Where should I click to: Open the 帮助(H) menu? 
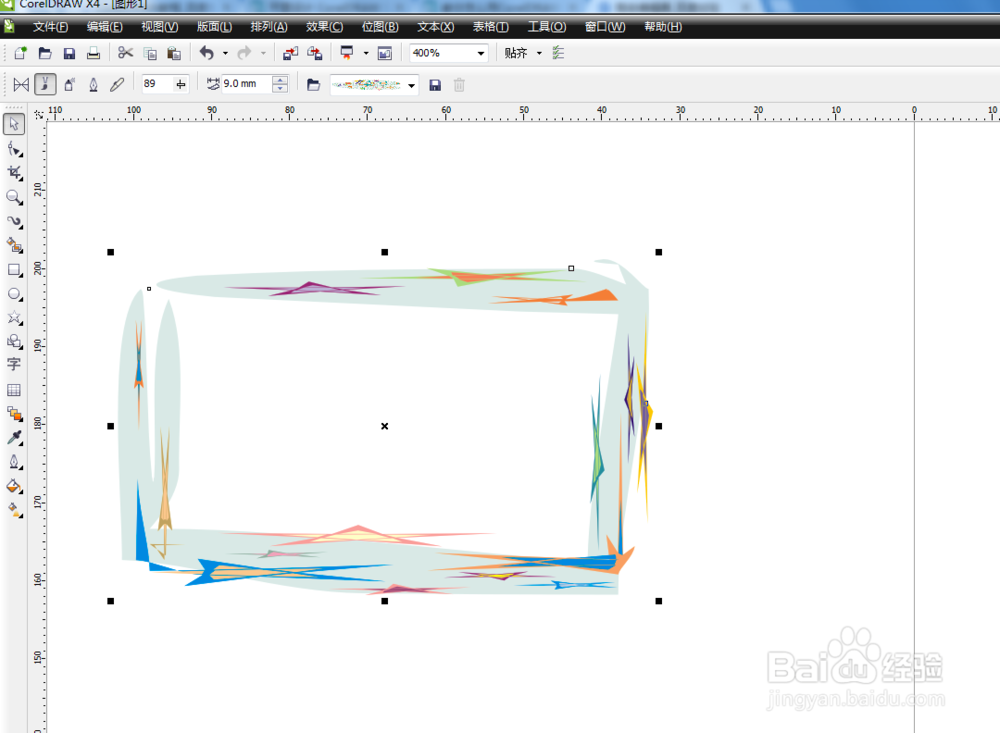click(663, 27)
